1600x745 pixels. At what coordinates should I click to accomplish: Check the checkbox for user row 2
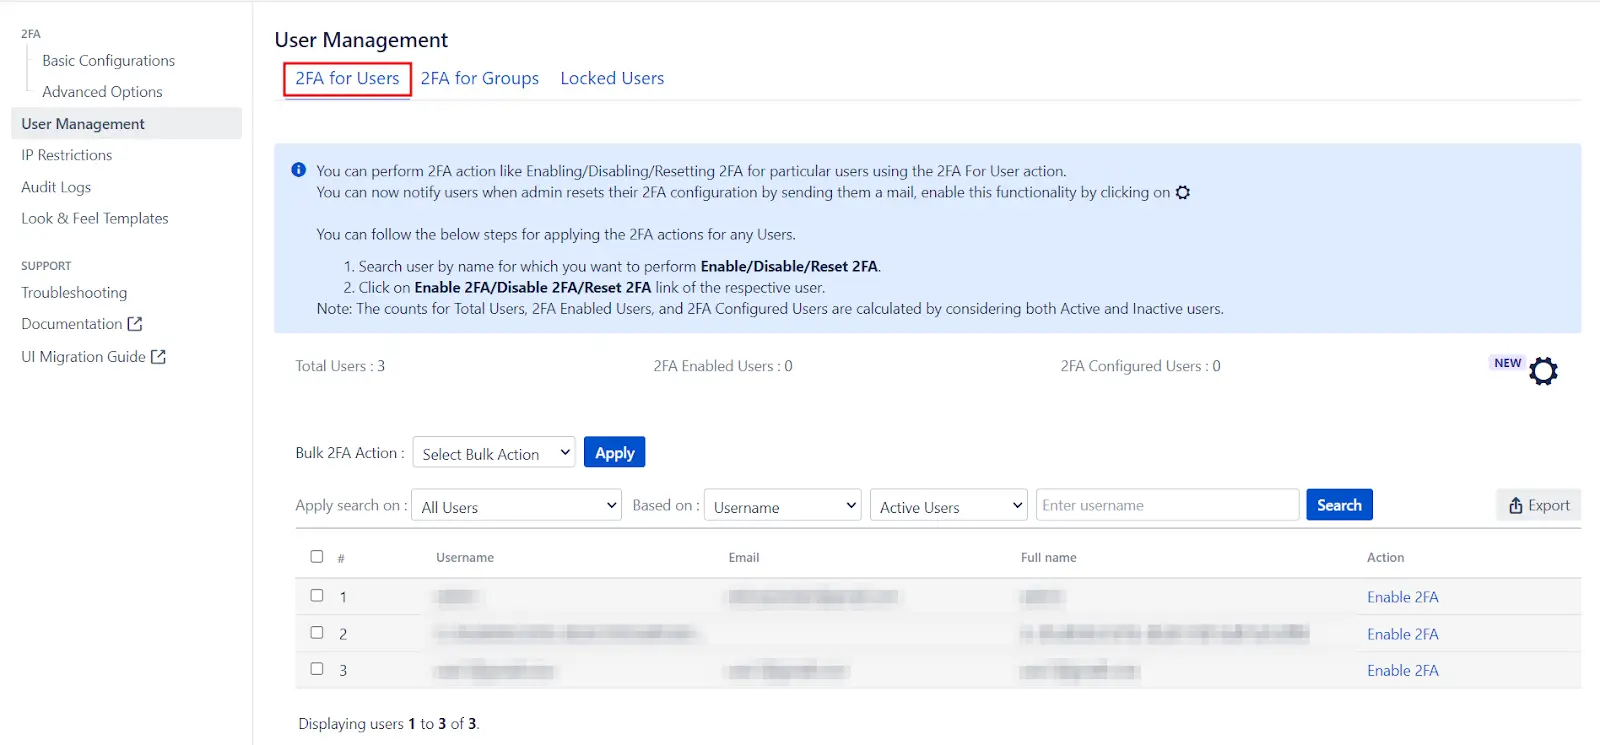(317, 632)
